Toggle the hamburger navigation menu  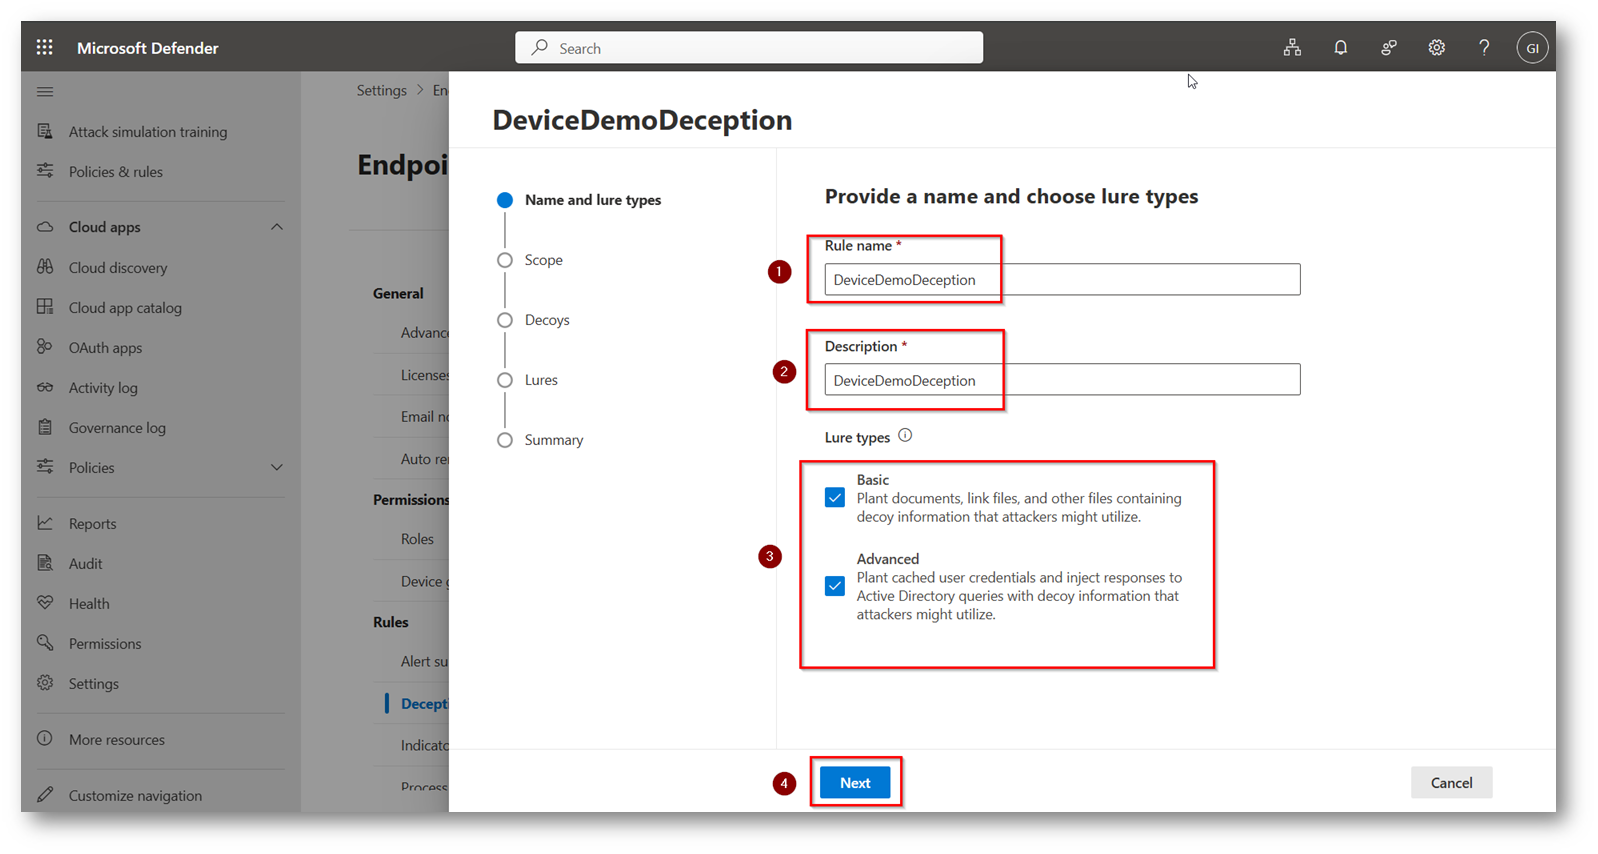coord(45,91)
